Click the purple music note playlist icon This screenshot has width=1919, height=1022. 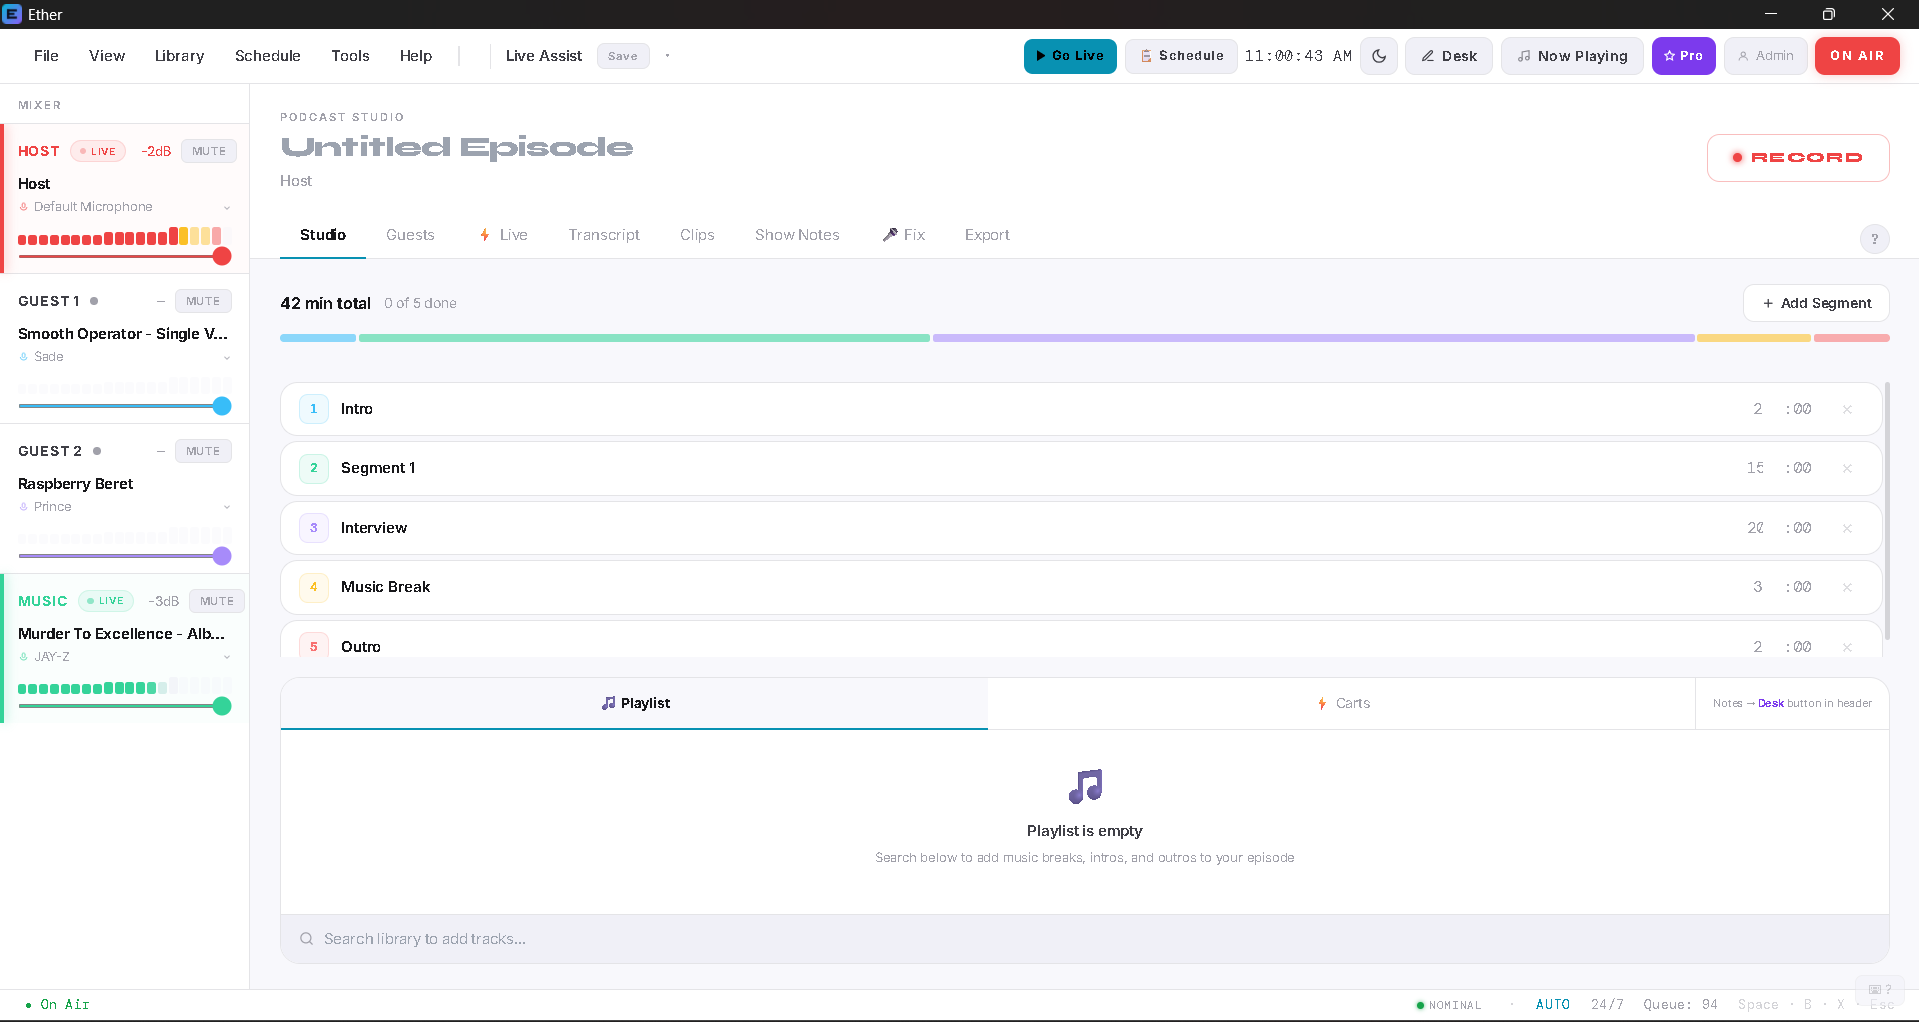pos(1085,787)
